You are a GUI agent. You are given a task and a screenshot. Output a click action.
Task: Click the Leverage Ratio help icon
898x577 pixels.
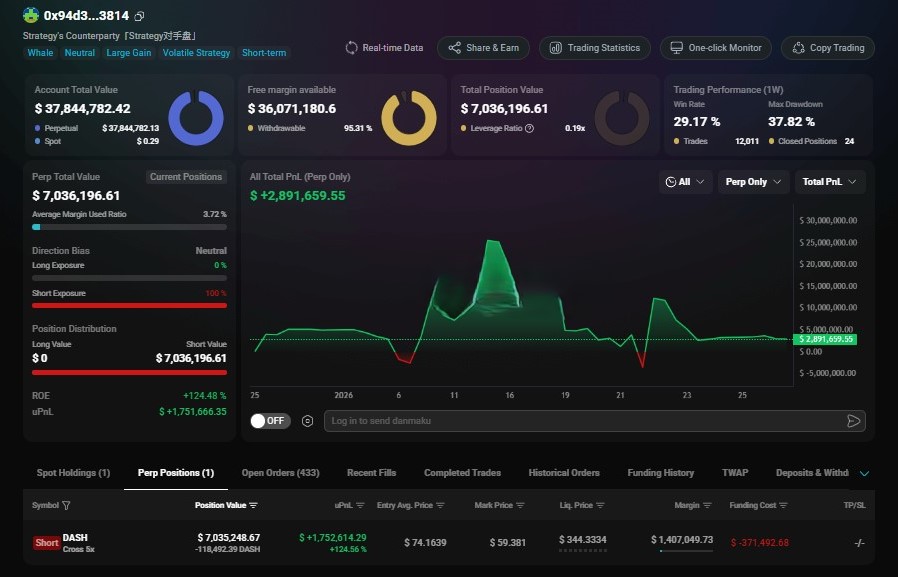[x=529, y=128]
